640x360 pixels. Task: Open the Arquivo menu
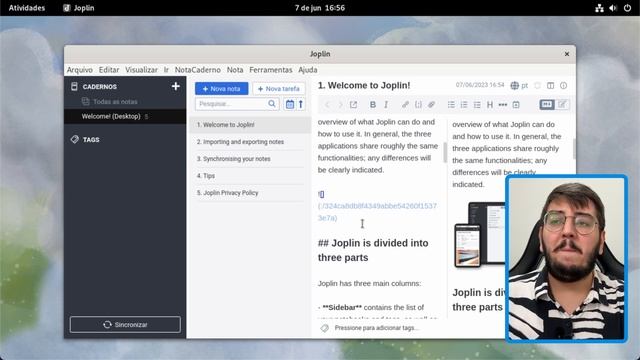[80, 70]
